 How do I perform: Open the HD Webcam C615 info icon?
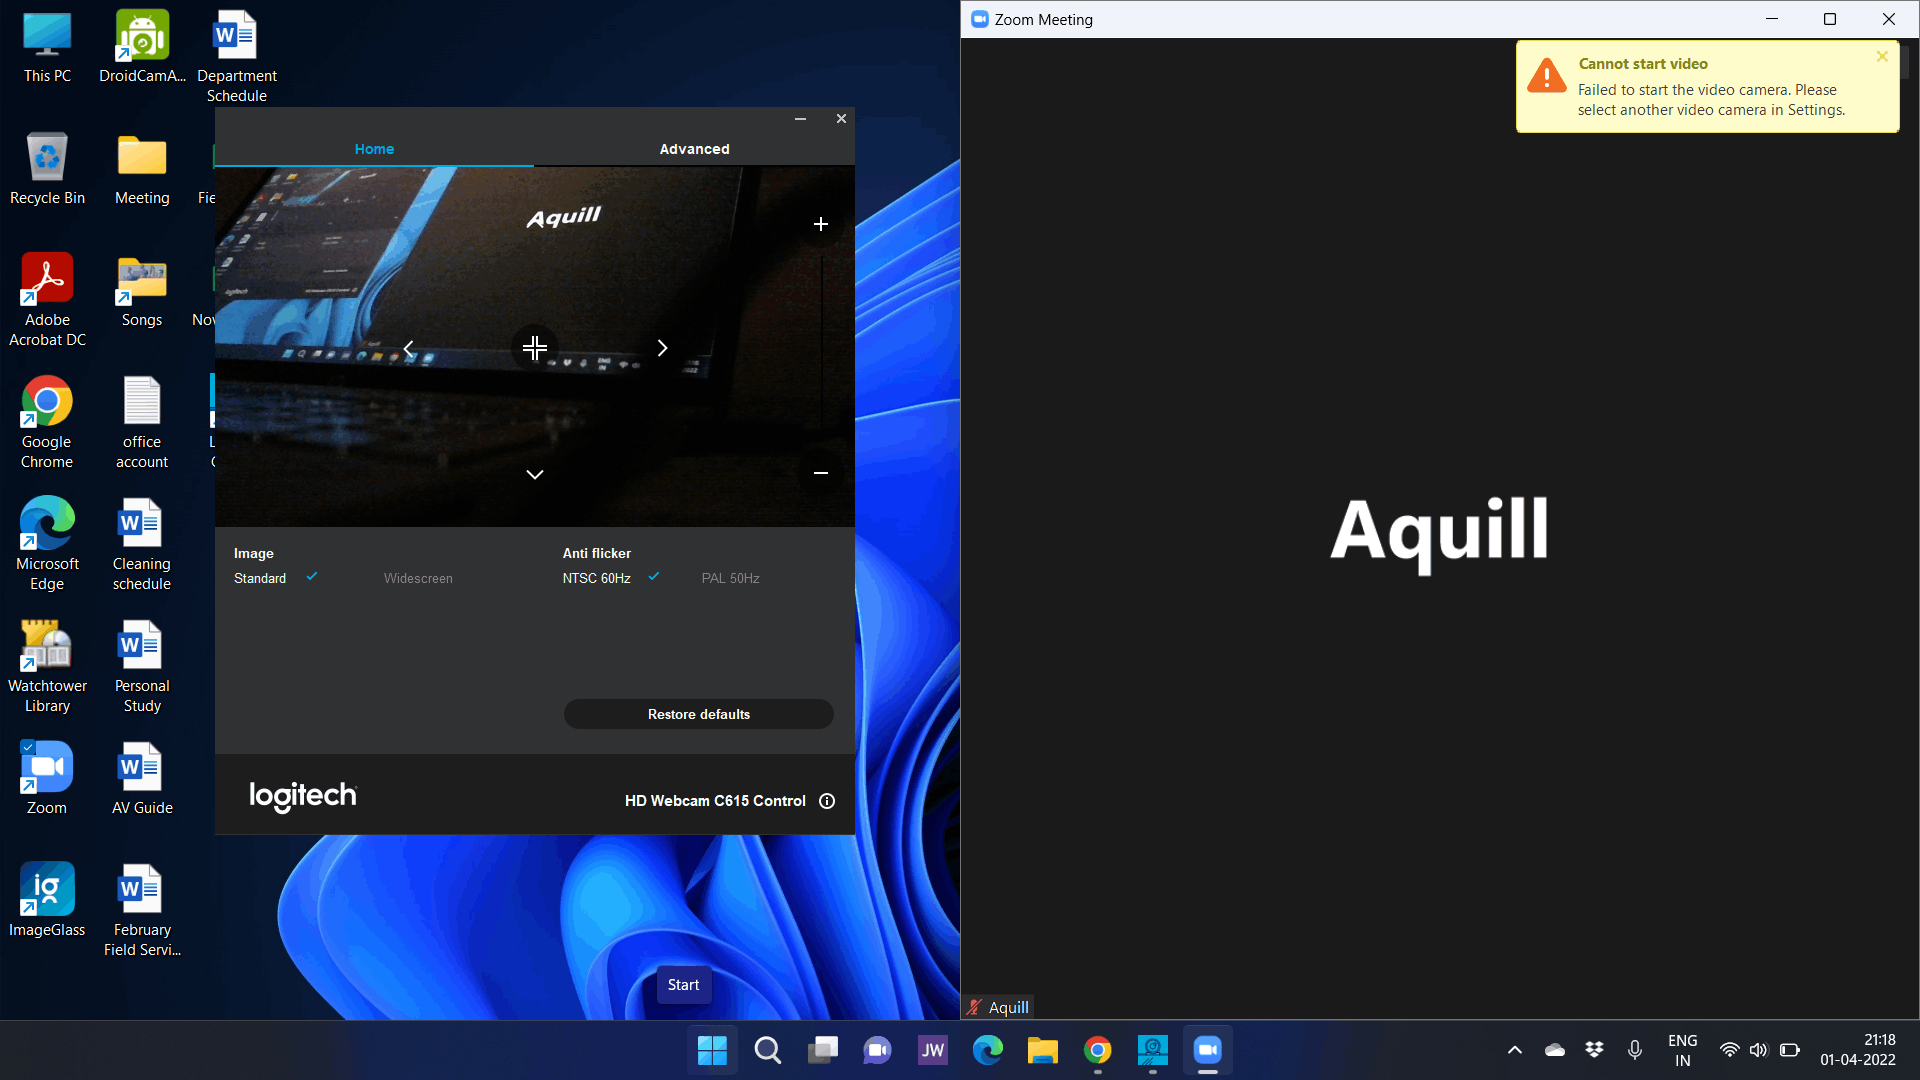click(827, 801)
